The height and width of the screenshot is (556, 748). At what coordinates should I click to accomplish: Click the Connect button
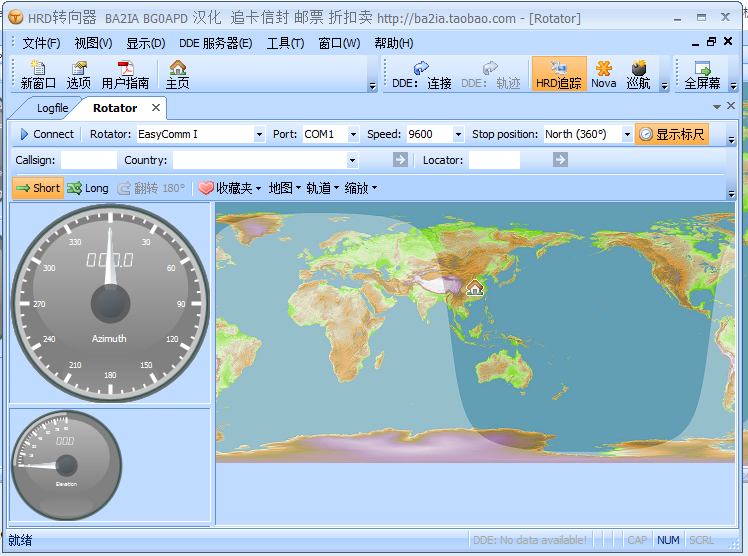(45, 134)
